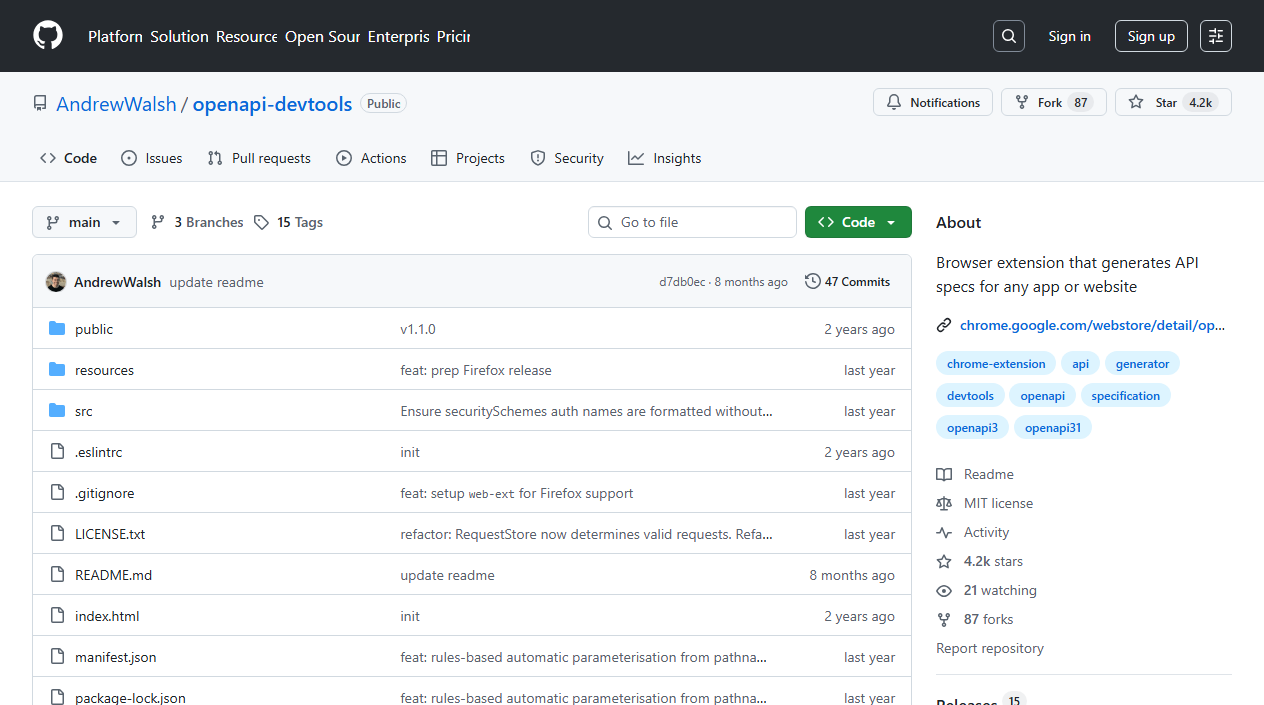Click the Activity pulse icon in the sidebar

coord(944,532)
